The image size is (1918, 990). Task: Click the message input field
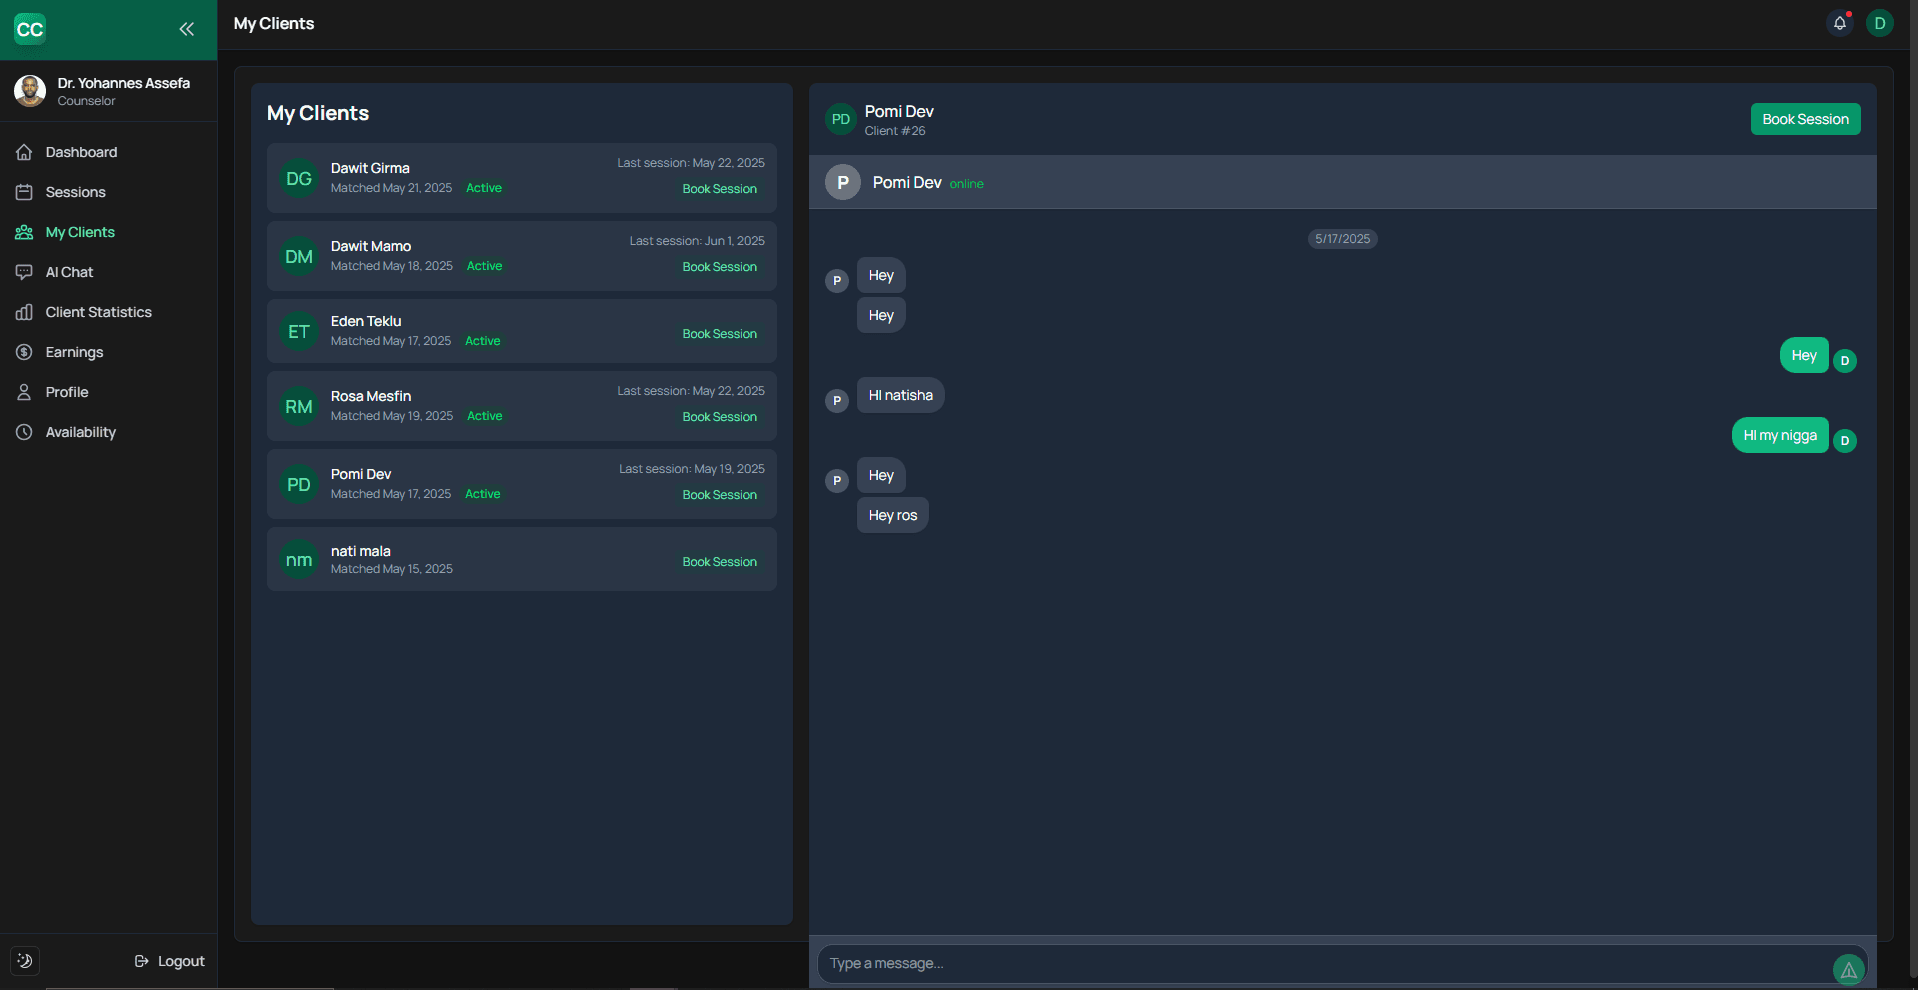[1200, 963]
